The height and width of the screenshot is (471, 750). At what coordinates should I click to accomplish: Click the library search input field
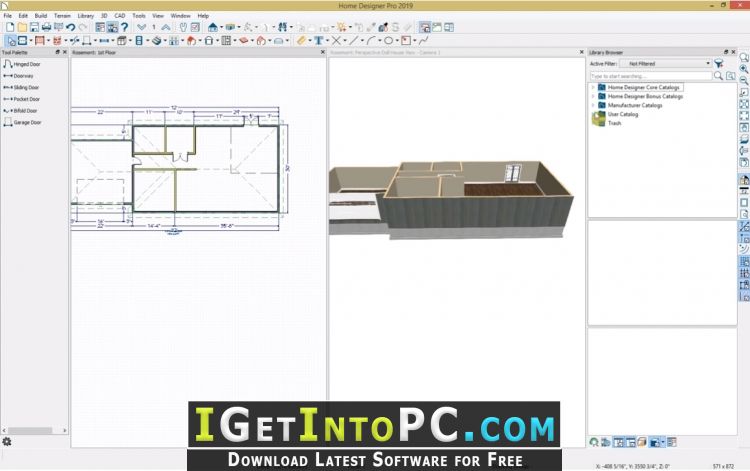coord(651,76)
